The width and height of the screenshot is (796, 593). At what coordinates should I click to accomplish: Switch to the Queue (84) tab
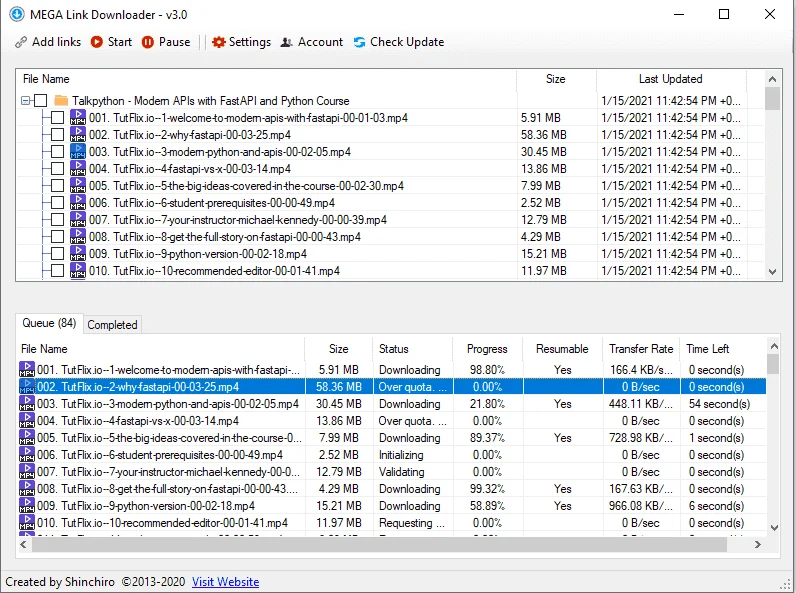[49, 323]
